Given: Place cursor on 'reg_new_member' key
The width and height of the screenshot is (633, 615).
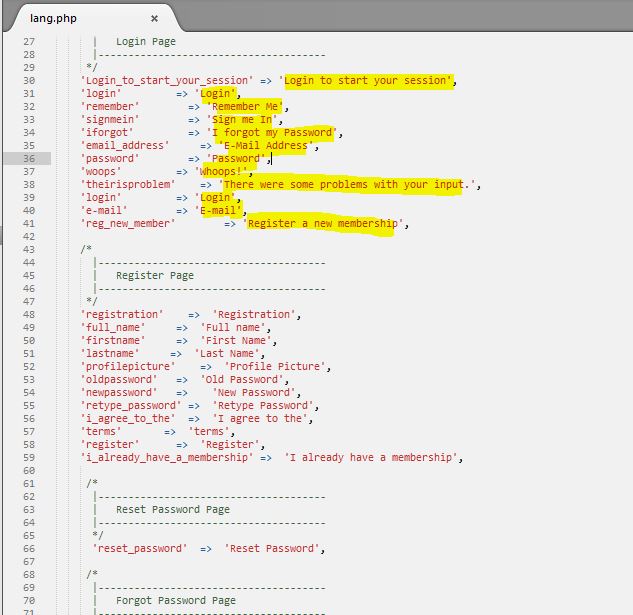Looking at the screenshot, I should click(x=127, y=224).
